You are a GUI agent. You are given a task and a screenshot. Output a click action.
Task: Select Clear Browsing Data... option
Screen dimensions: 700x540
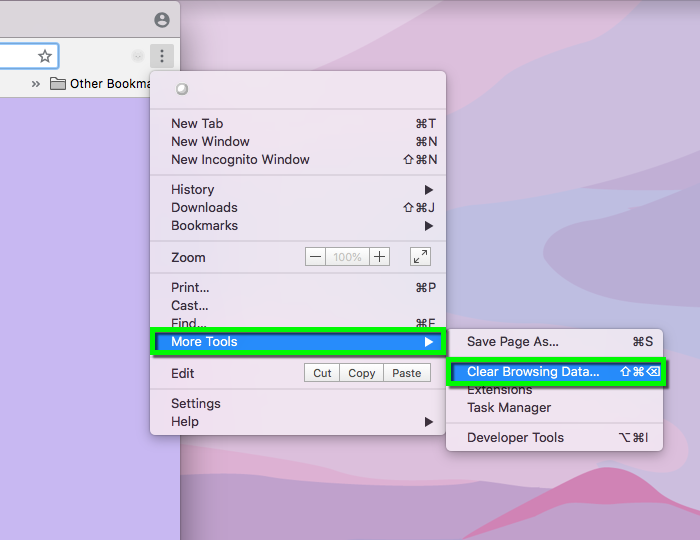pyautogui.click(x=556, y=372)
